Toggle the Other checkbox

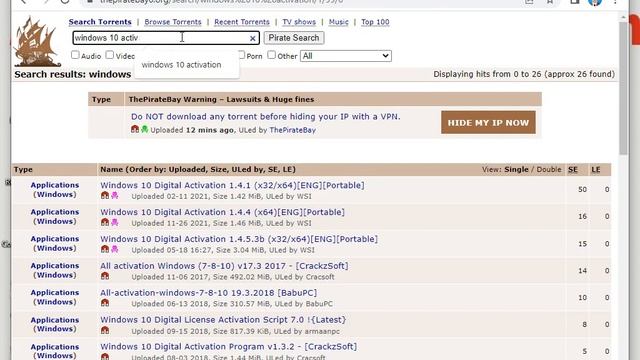coord(271,55)
